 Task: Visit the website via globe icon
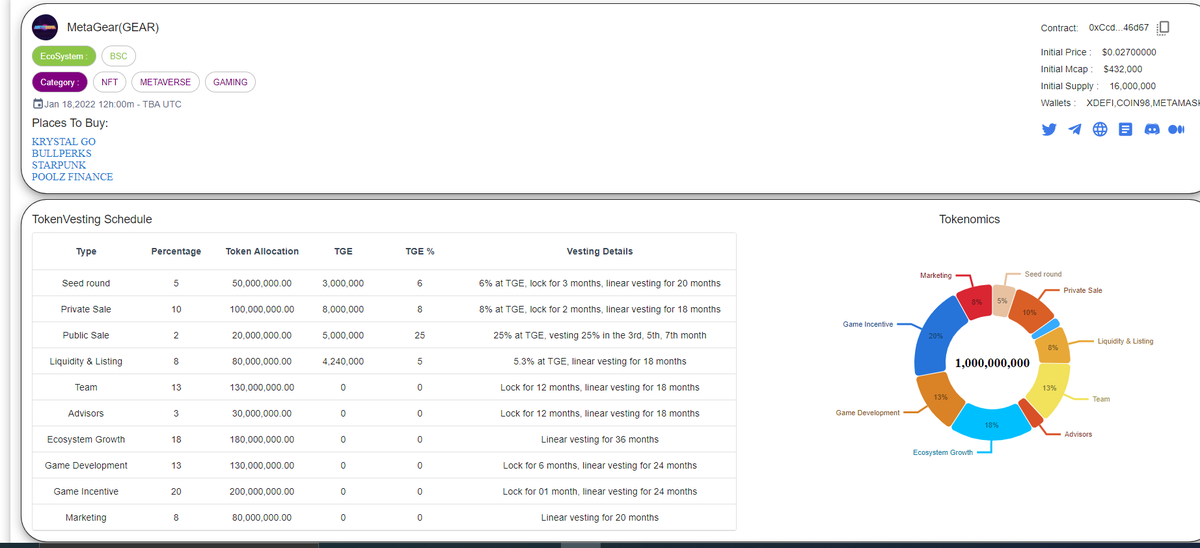(1100, 130)
